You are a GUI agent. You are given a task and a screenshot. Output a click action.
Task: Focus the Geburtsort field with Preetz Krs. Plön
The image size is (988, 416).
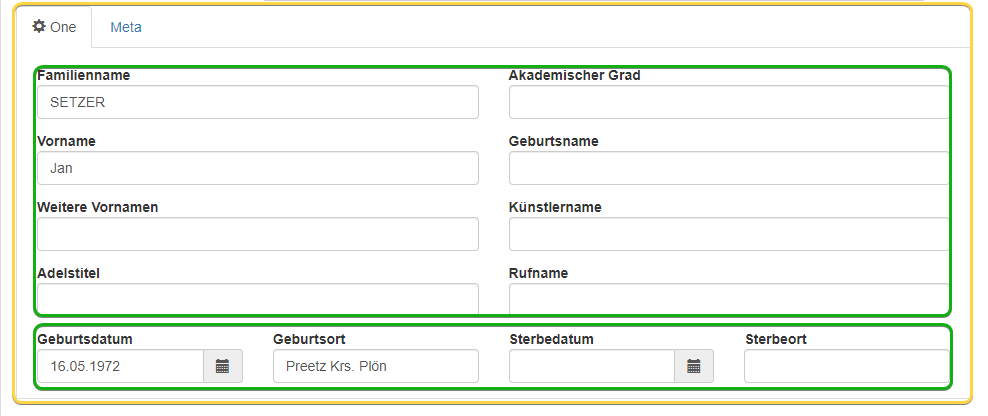coord(376,366)
